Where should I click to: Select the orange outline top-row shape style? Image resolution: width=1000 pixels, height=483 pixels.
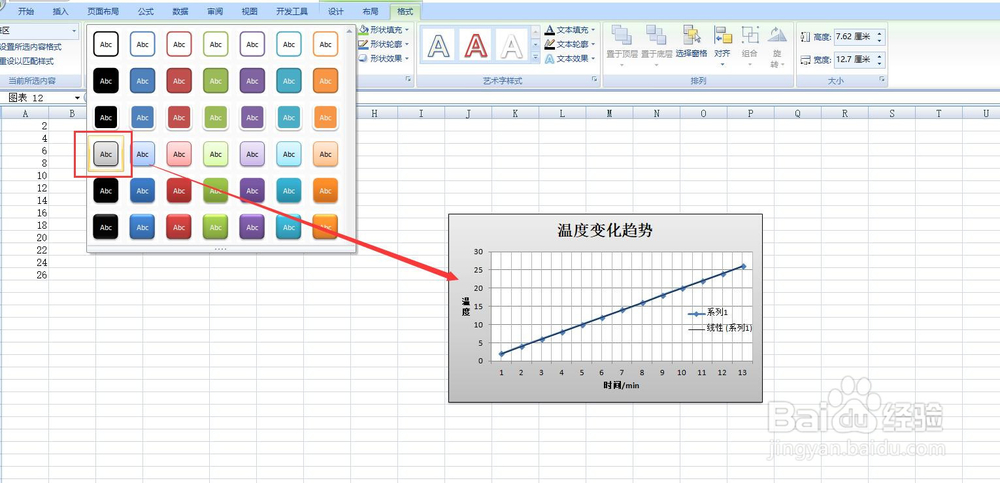[325, 44]
